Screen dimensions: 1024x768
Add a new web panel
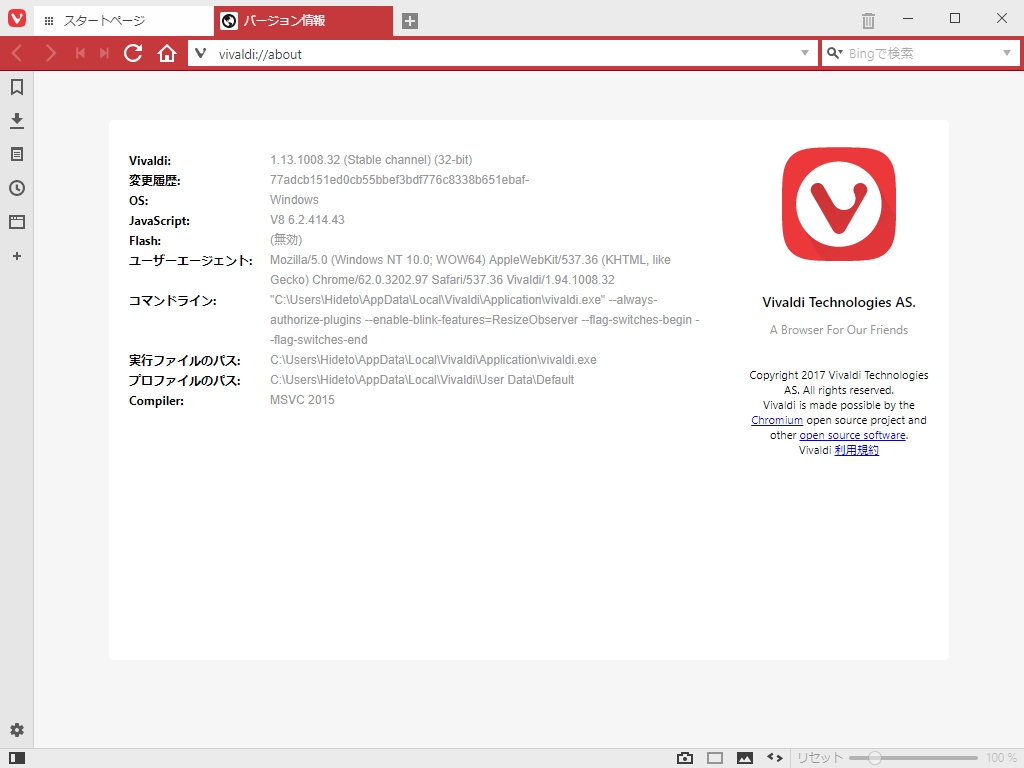pyautogui.click(x=16, y=256)
